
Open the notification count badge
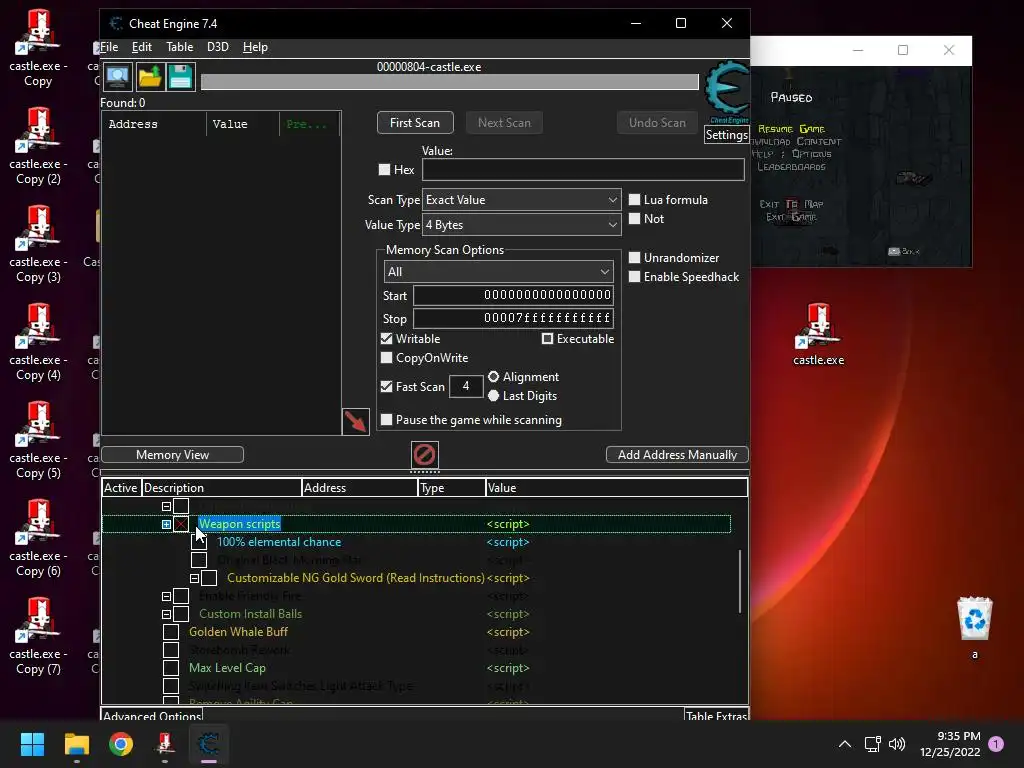click(x=996, y=744)
